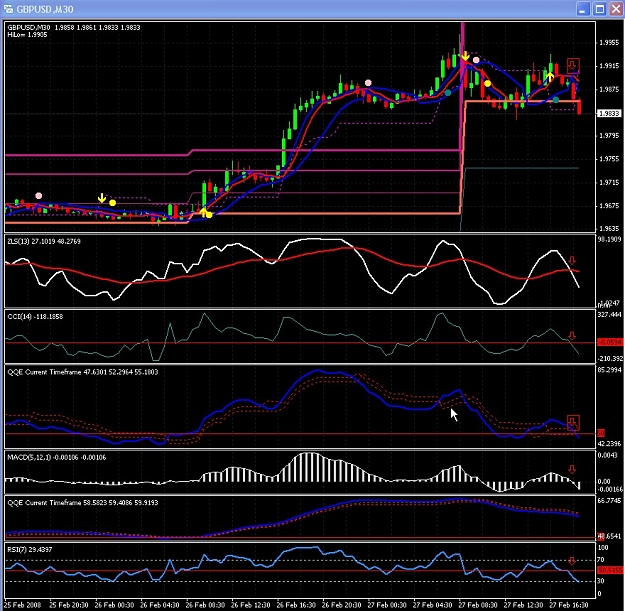Click the '27 Feb 08:30' time axis label
The height and width of the screenshot is (611, 625).
coord(478,605)
